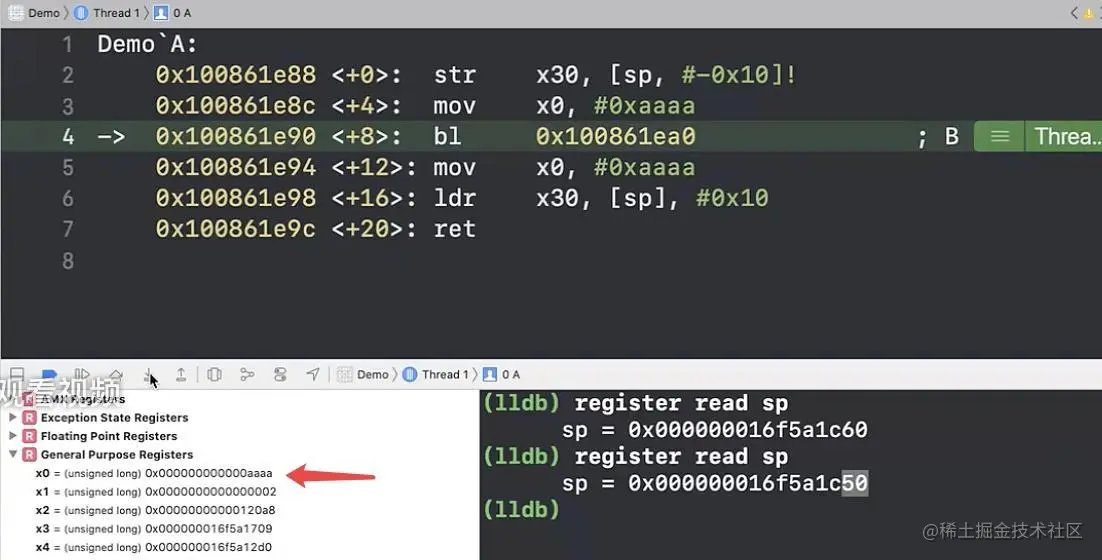Screen dimensions: 1102x560
Task: Open the debug memory graph icon
Action: 247,375
